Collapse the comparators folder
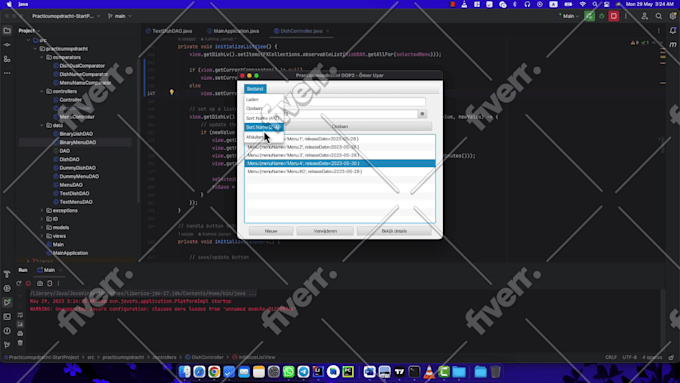 [42, 57]
